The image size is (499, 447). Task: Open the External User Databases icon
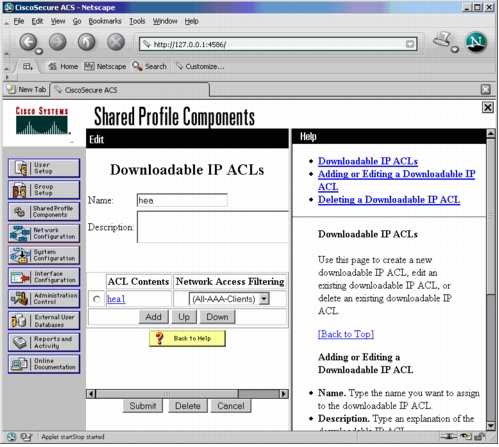point(44,321)
